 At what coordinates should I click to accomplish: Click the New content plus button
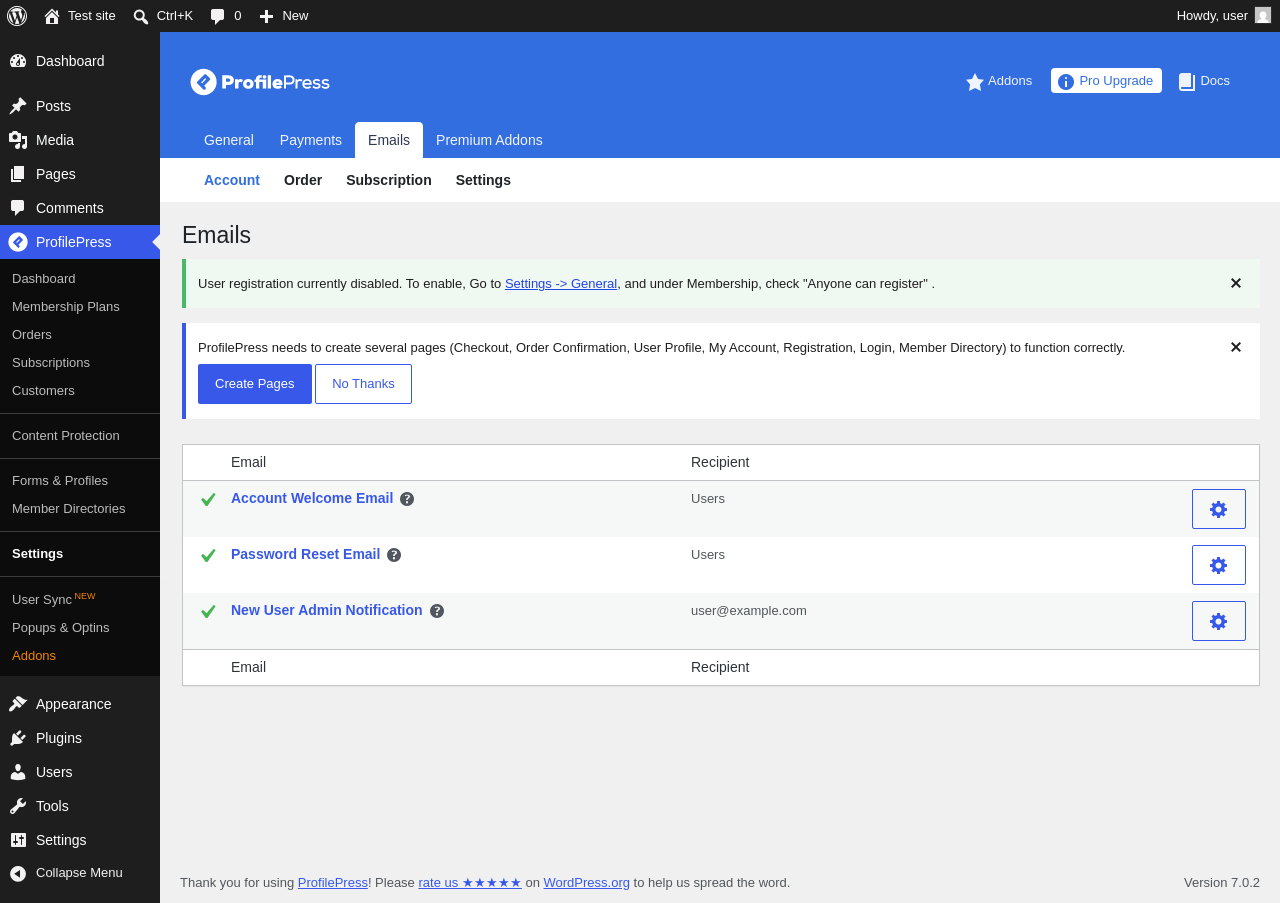click(x=284, y=16)
